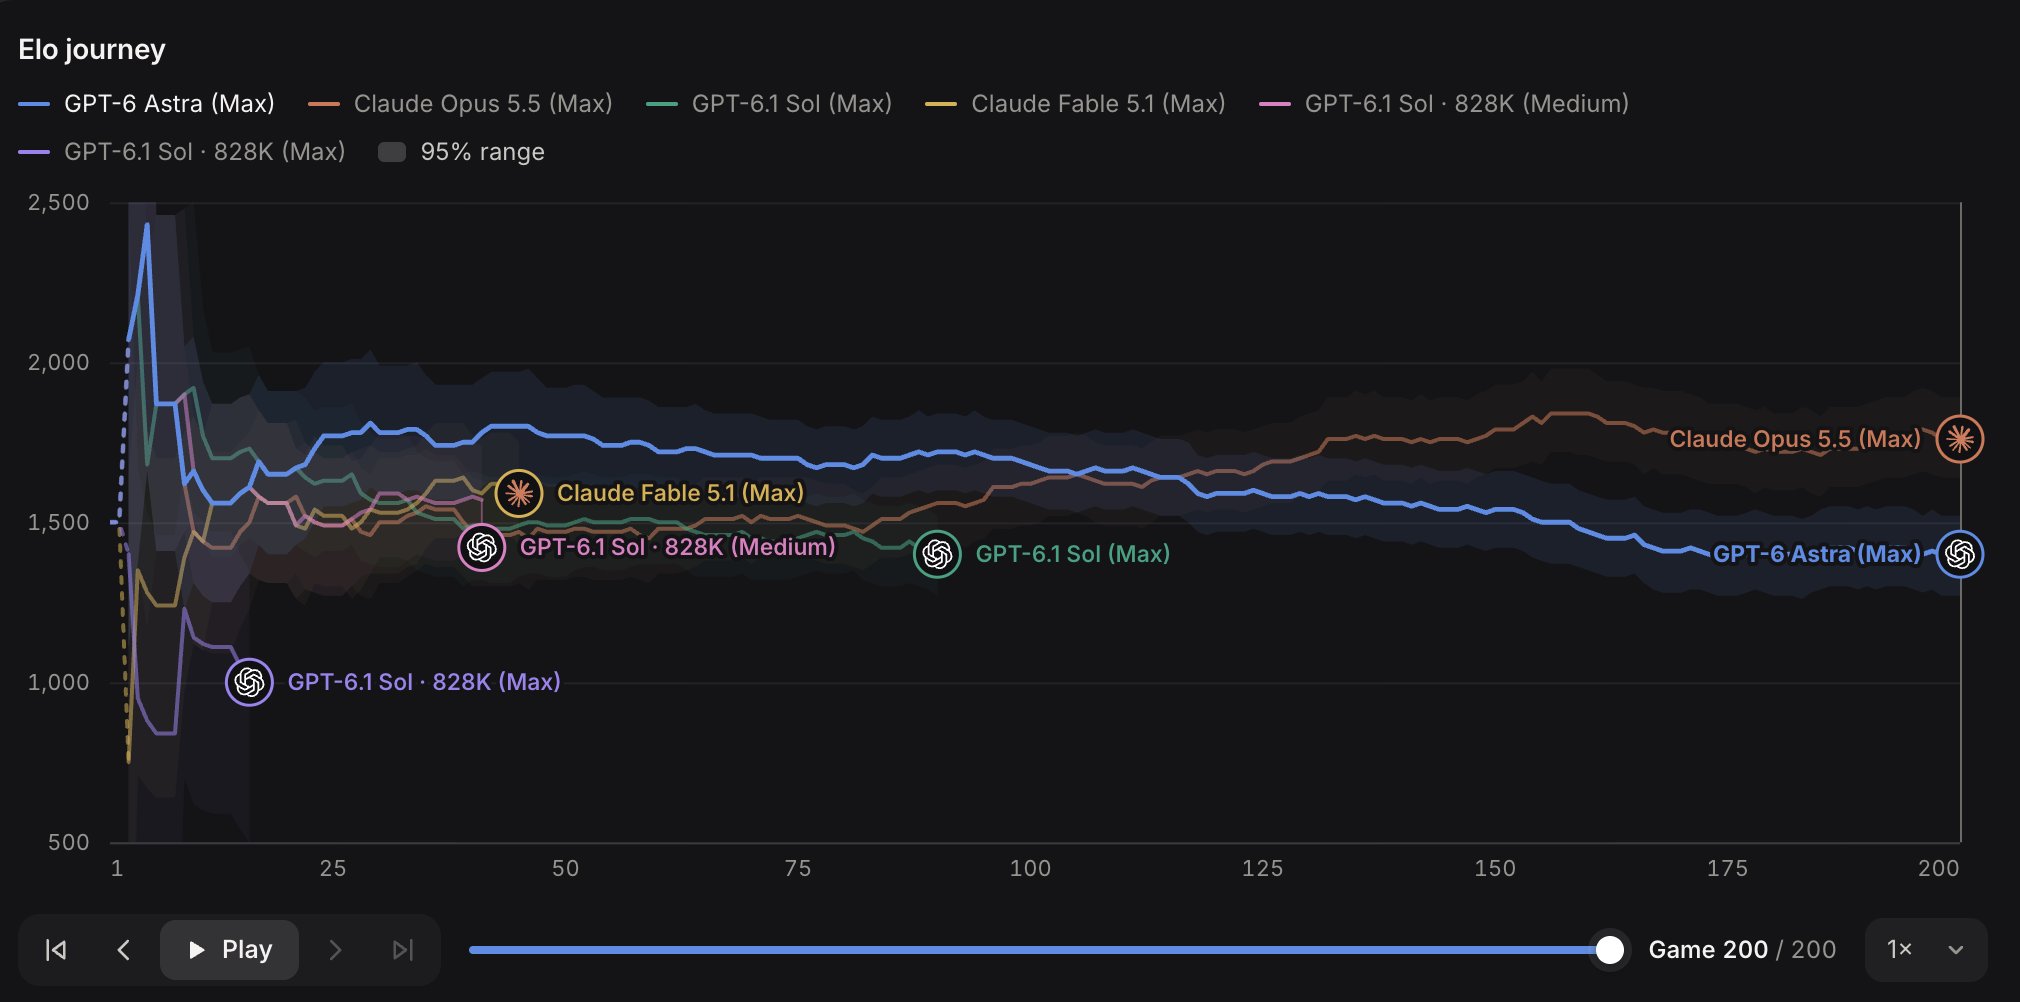Start playback with the Play button
The image size is (2020, 1002).
click(x=230, y=950)
